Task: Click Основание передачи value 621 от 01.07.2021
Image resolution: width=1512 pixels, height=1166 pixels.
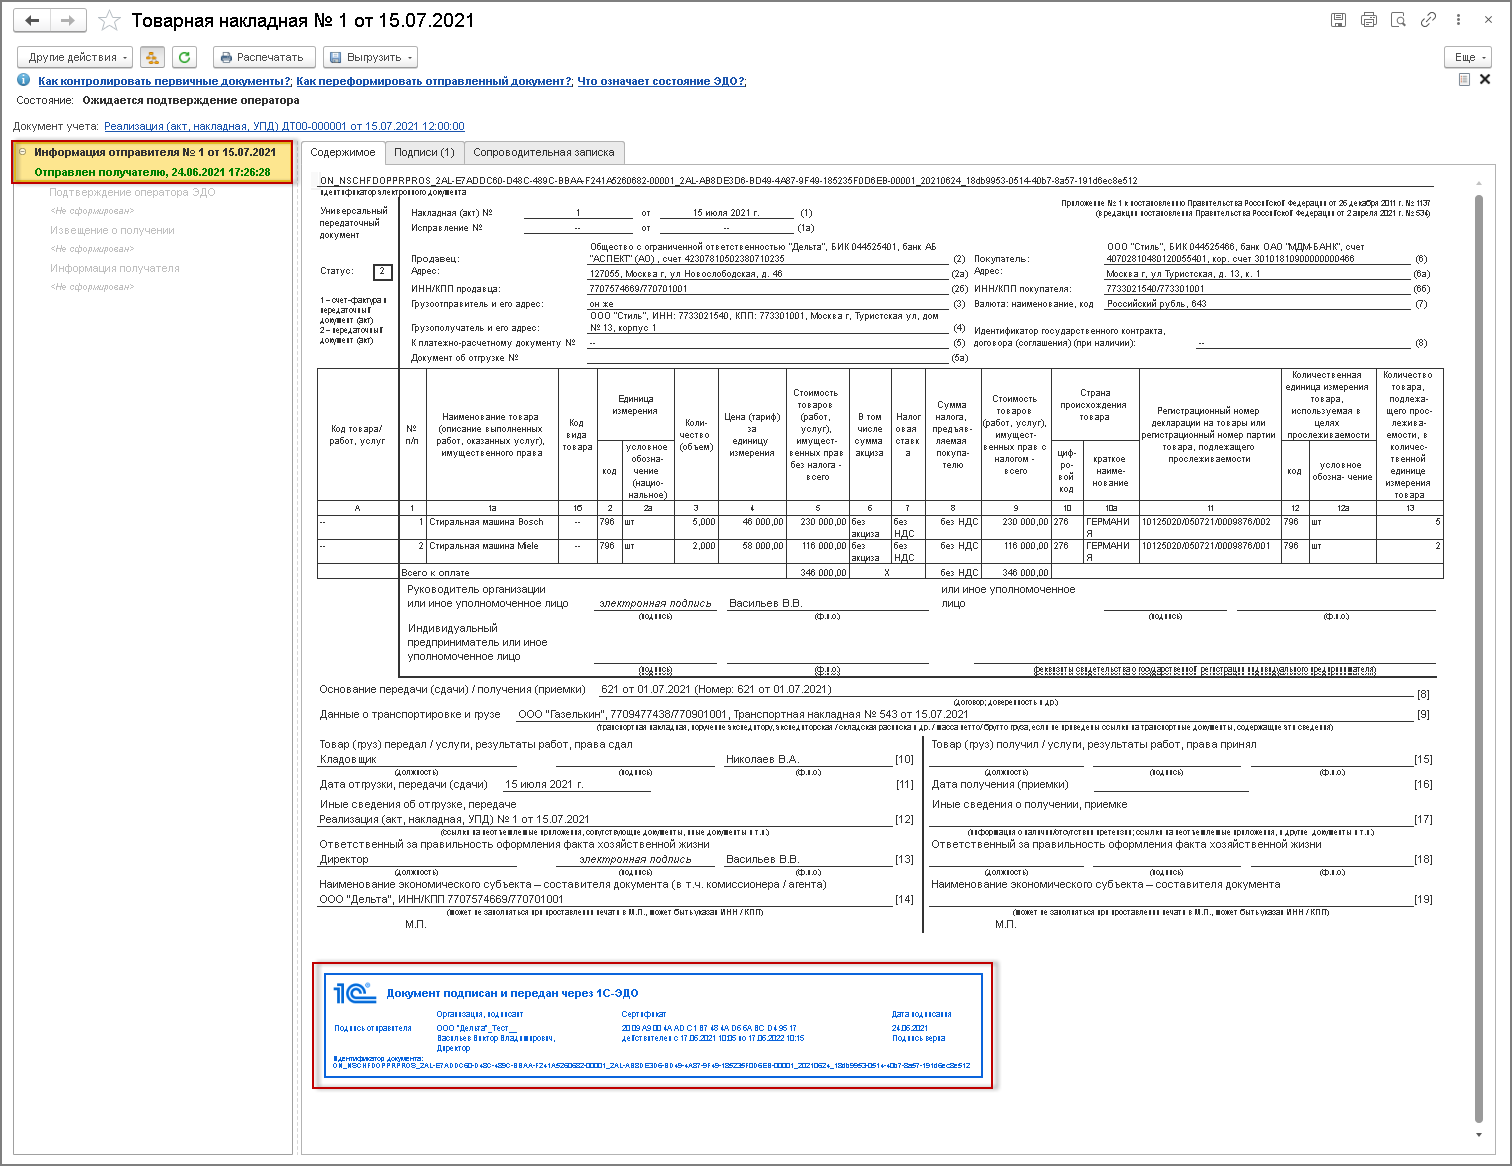Action: coord(716,689)
